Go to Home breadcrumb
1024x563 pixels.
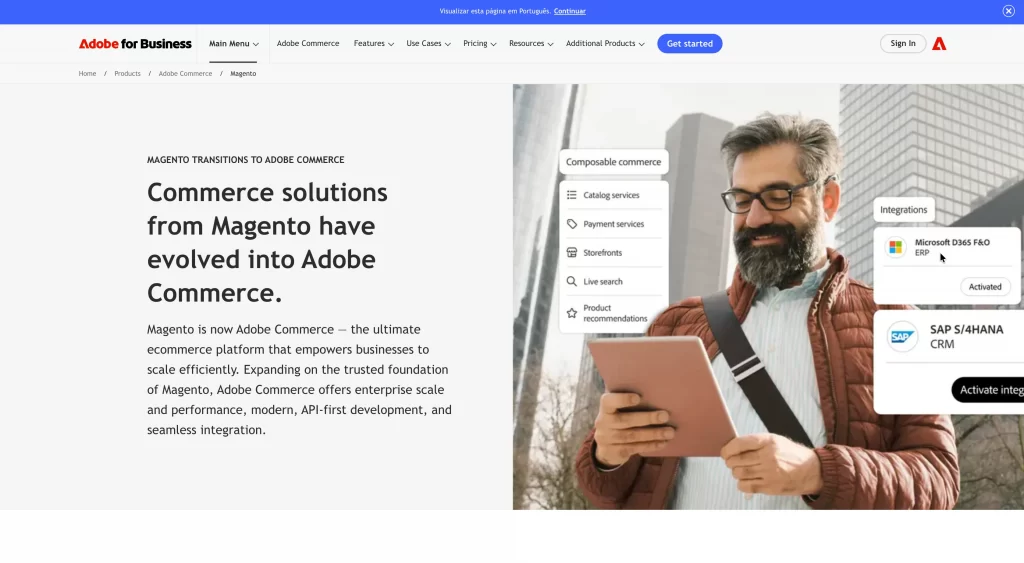(87, 74)
